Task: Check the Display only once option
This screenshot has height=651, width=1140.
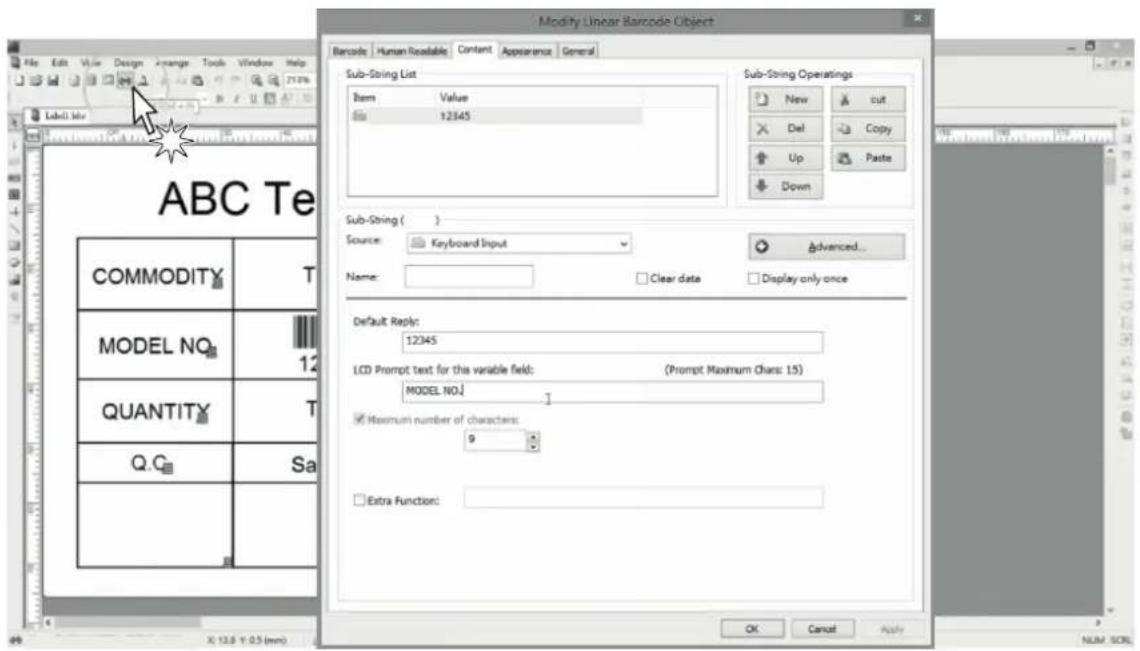Action: tap(754, 279)
